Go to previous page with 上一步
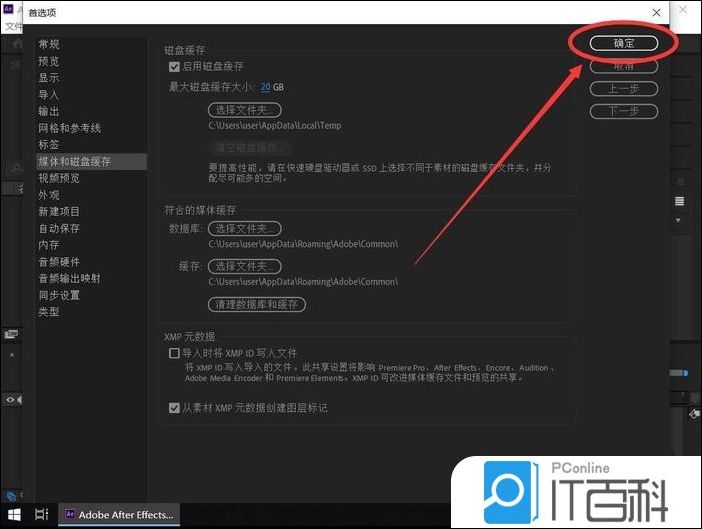This screenshot has height=529, width=702. click(624, 89)
